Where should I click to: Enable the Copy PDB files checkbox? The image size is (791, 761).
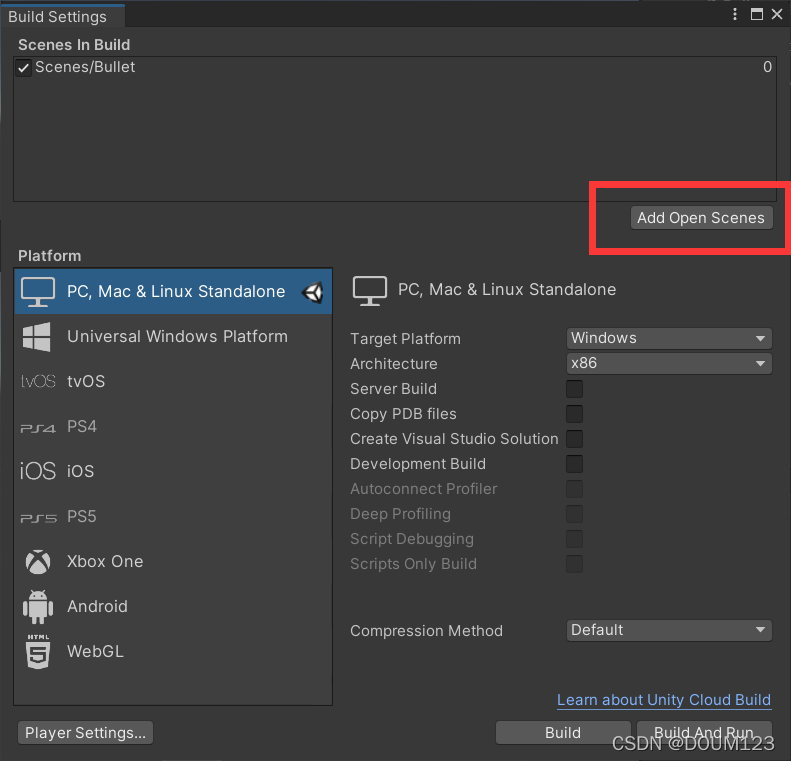pyautogui.click(x=574, y=414)
